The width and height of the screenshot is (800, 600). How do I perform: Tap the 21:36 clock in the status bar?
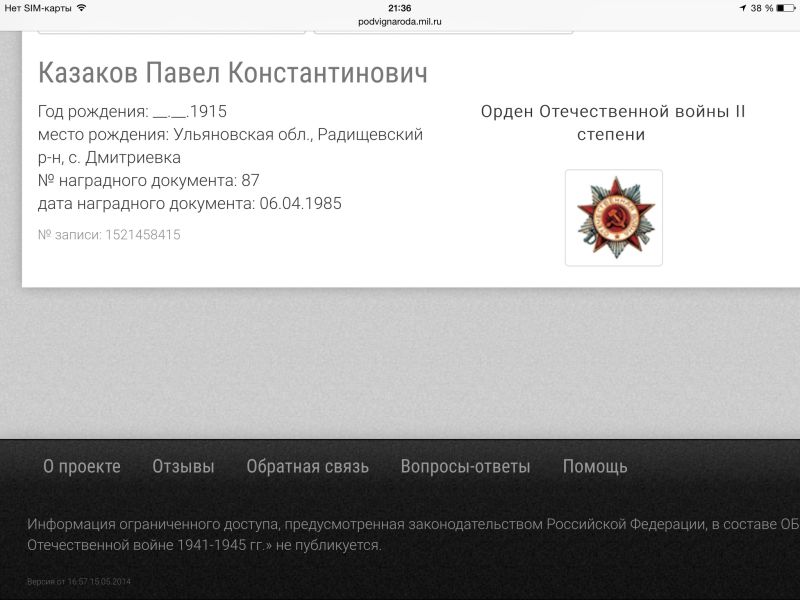point(400,7)
